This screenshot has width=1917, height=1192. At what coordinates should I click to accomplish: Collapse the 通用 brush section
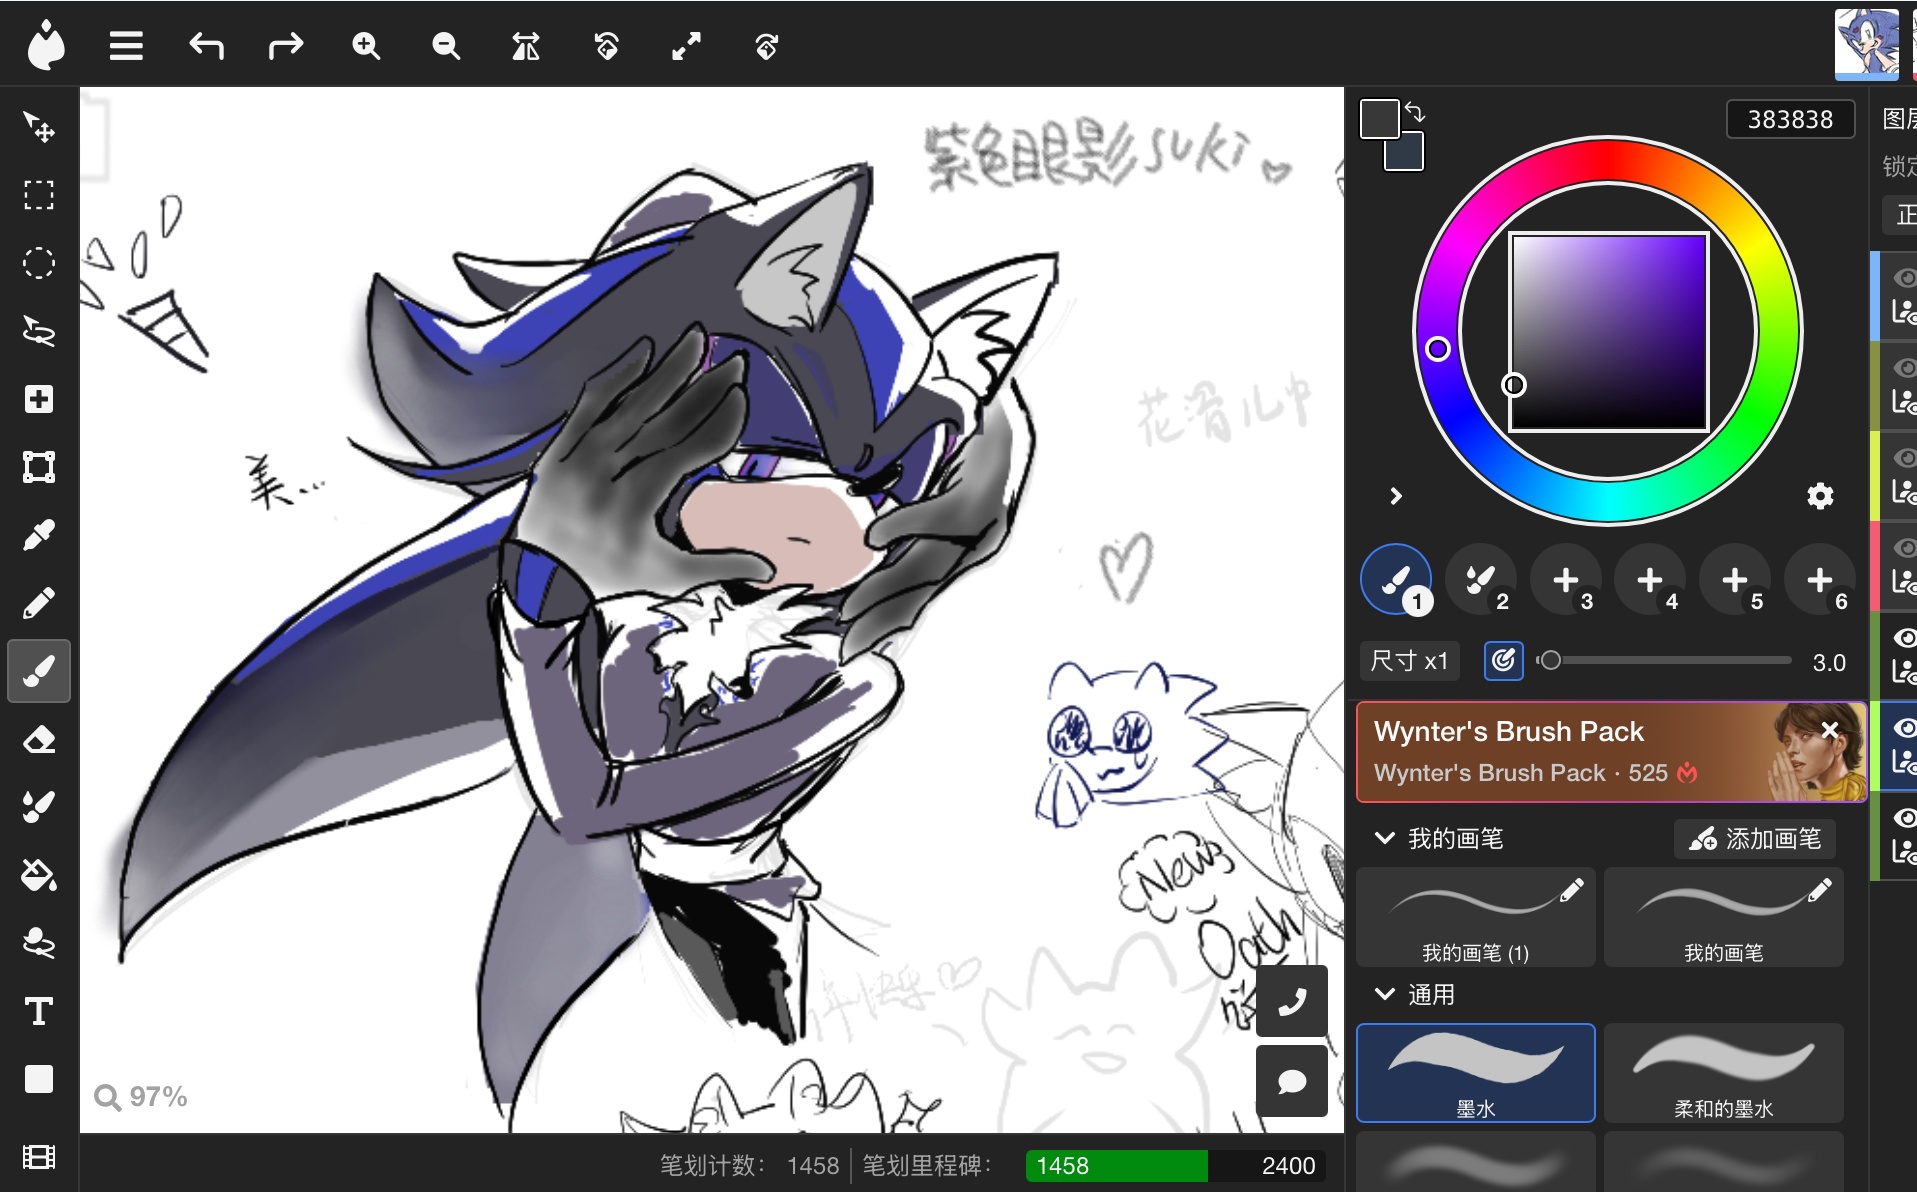tap(1385, 994)
